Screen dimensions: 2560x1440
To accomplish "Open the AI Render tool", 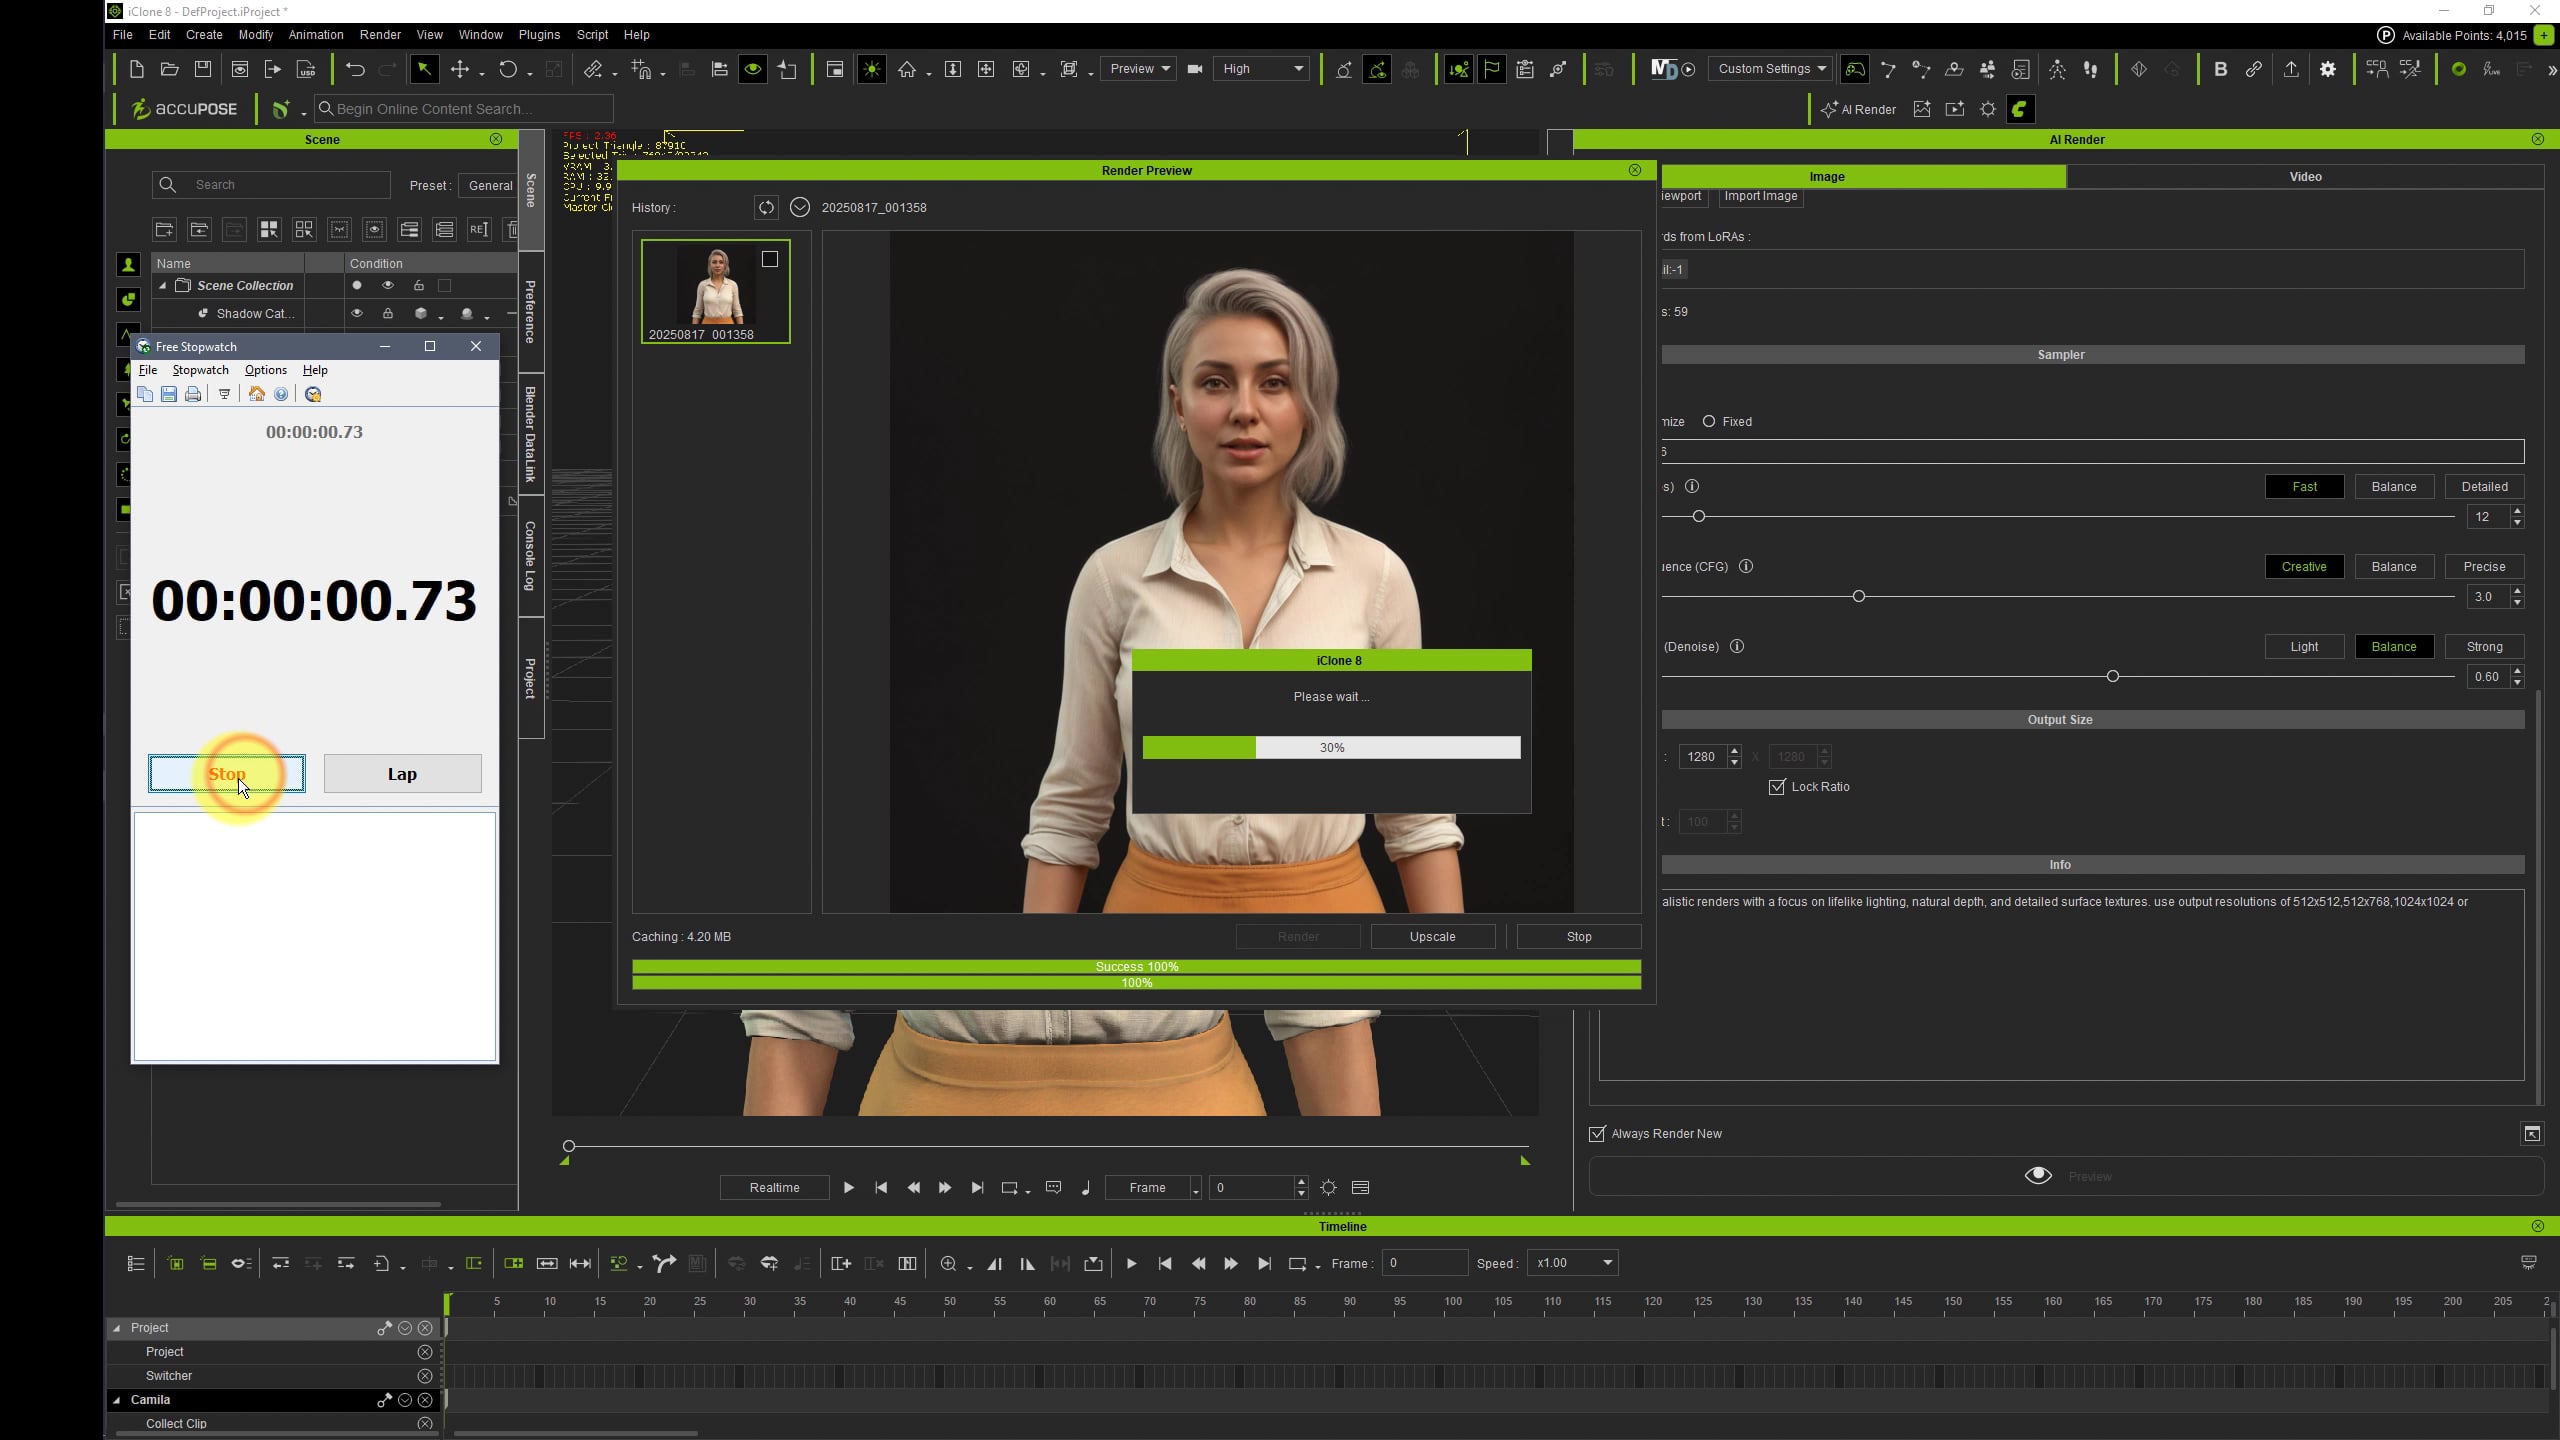I will pos(1859,109).
